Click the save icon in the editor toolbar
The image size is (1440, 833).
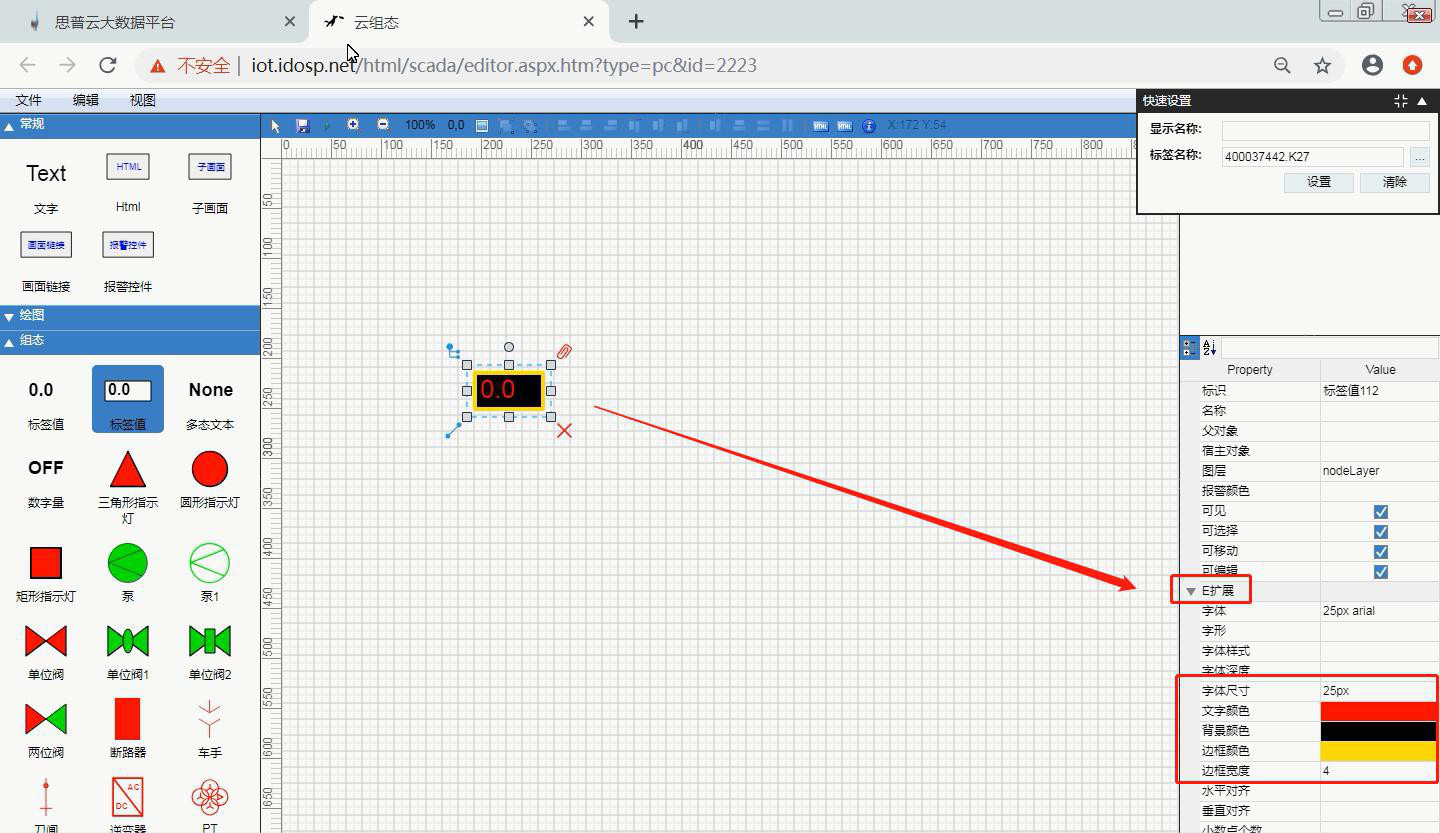click(x=303, y=125)
